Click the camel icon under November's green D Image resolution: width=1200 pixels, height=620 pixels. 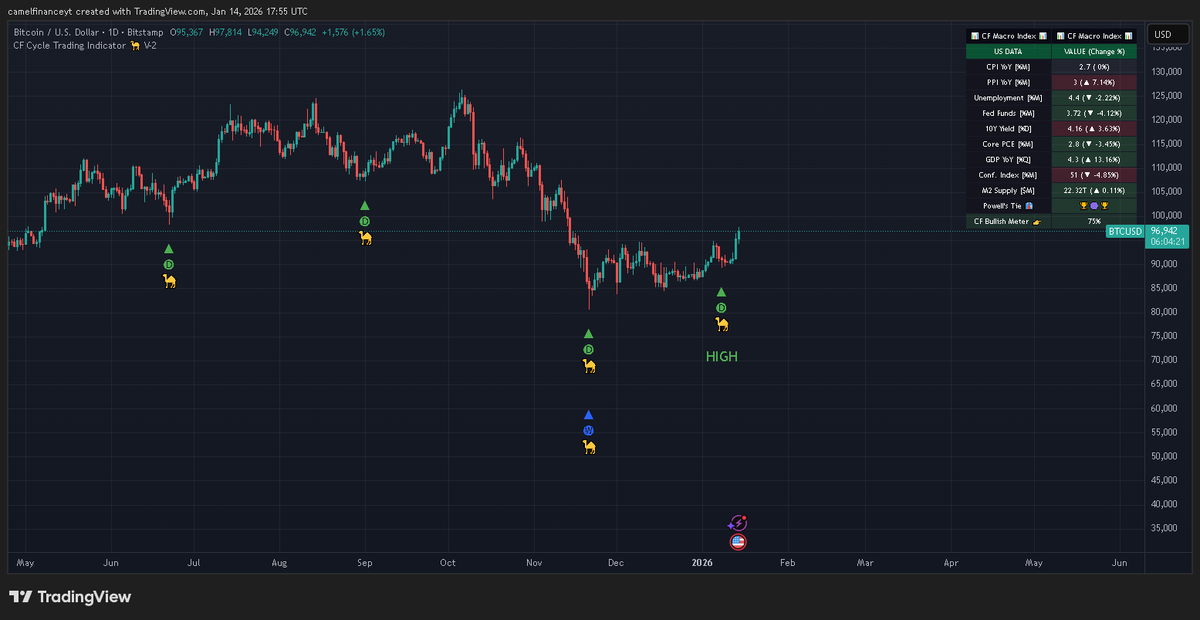(589, 366)
